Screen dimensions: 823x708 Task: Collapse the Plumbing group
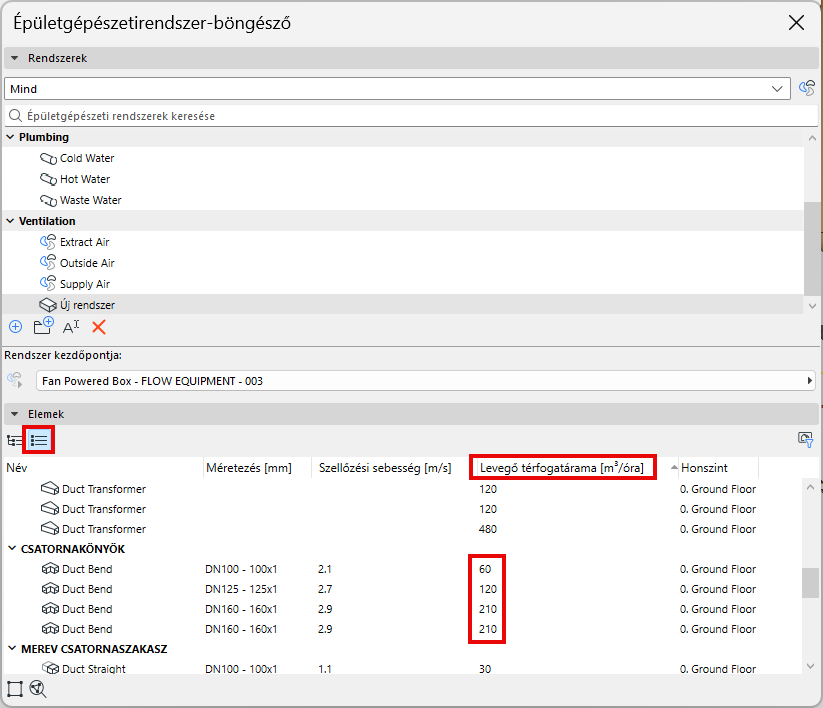(x=10, y=137)
